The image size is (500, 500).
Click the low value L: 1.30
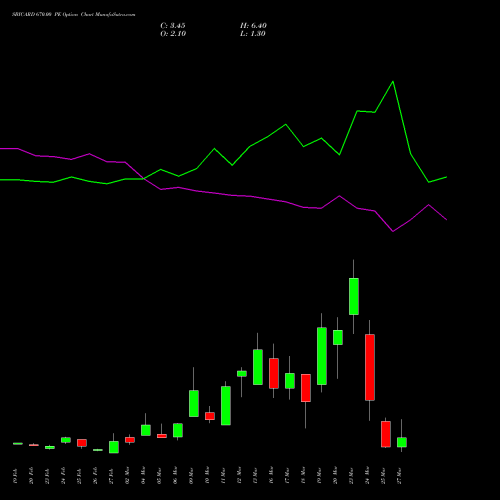[253, 34]
